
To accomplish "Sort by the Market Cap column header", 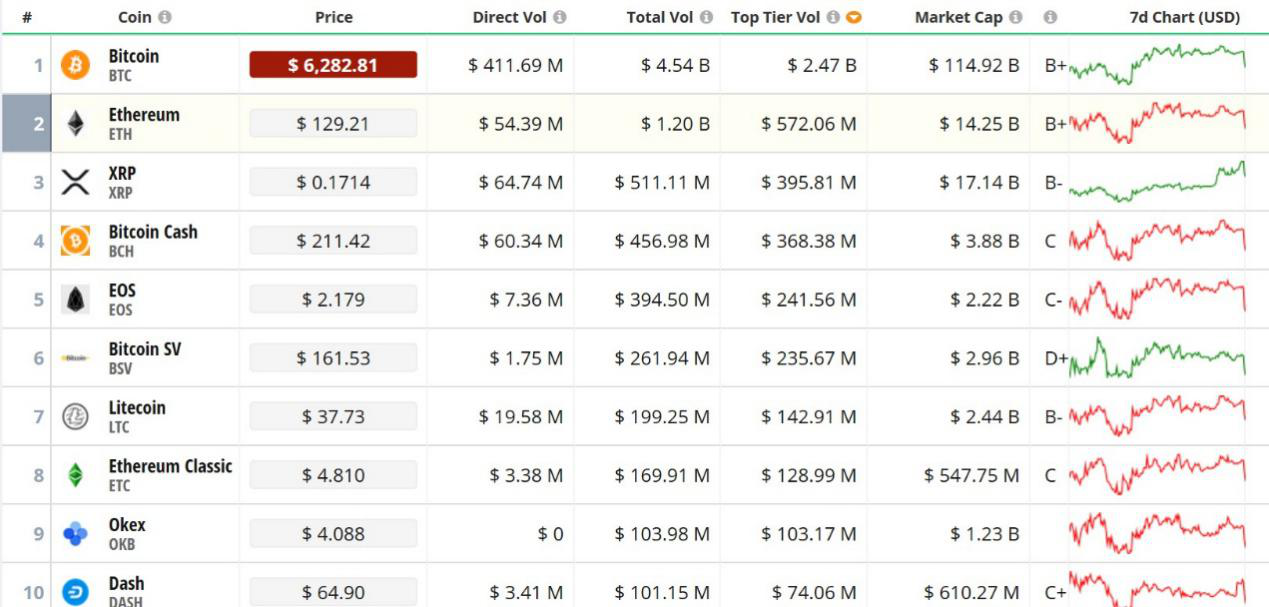I will pyautogui.click(x=958, y=17).
